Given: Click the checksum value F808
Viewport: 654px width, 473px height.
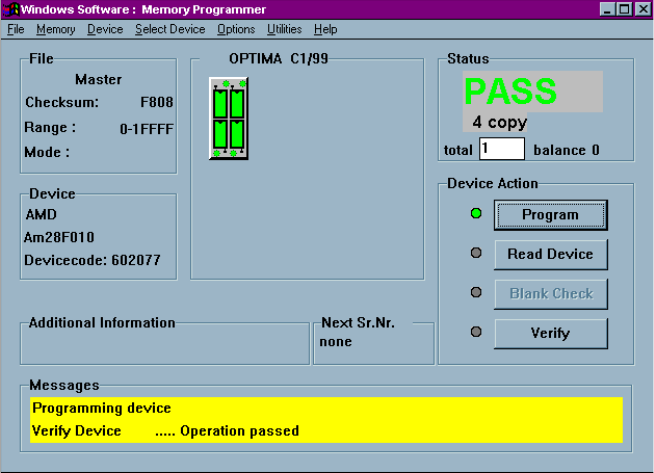Looking at the screenshot, I should (x=156, y=102).
